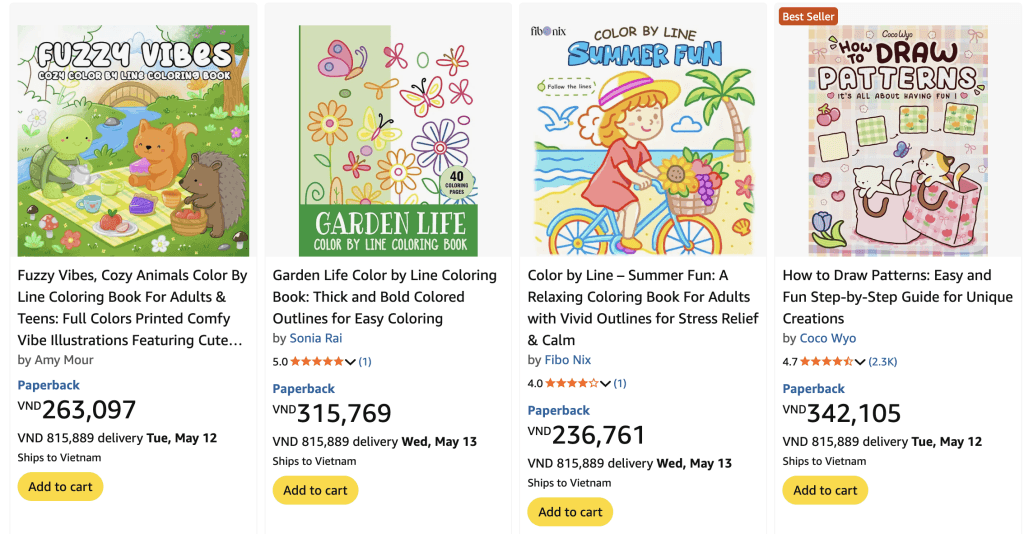Open the Fuzzy Vibes book cover image

(133, 141)
